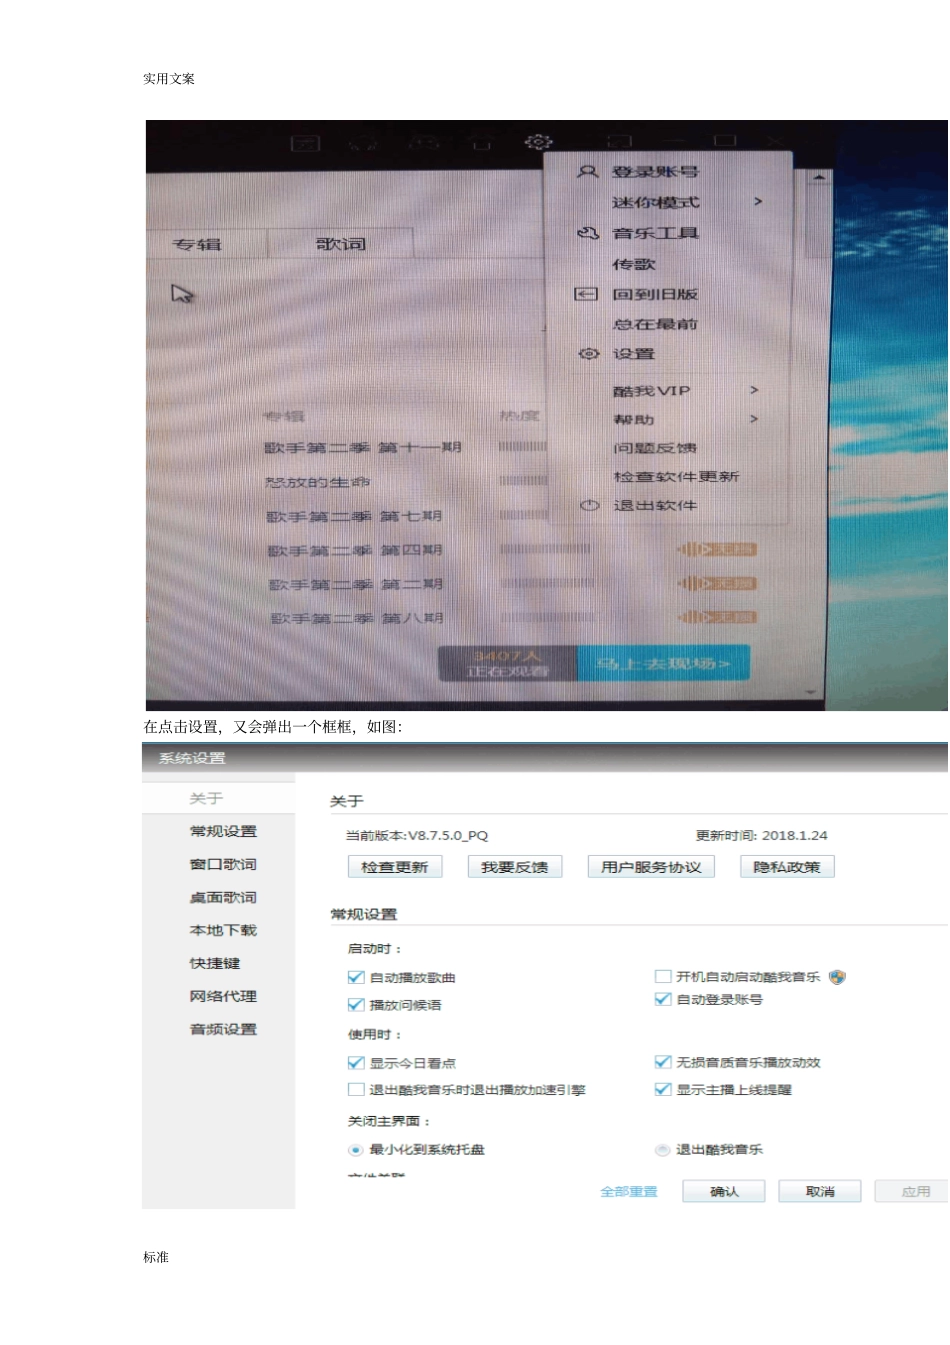The height and width of the screenshot is (1345, 950).
Task: Enable 自动播放歌曲 checkbox
Action: [355, 977]
